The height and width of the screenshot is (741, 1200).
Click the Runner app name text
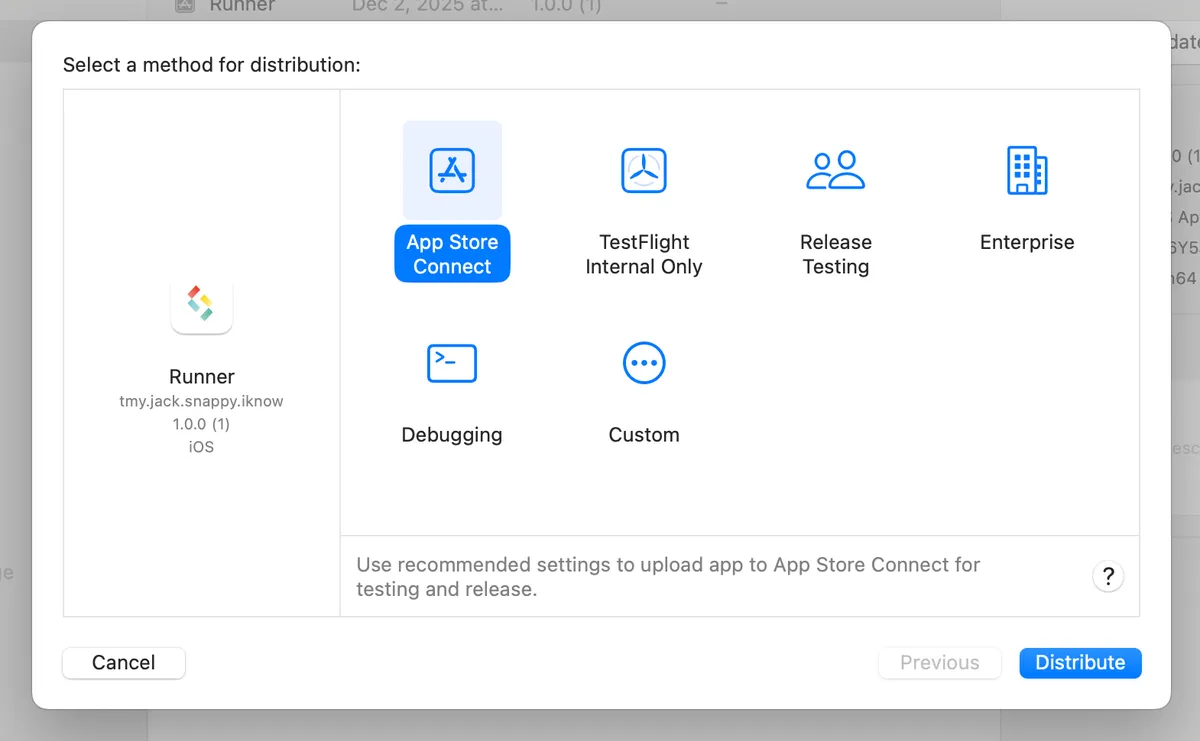(201, 377)
